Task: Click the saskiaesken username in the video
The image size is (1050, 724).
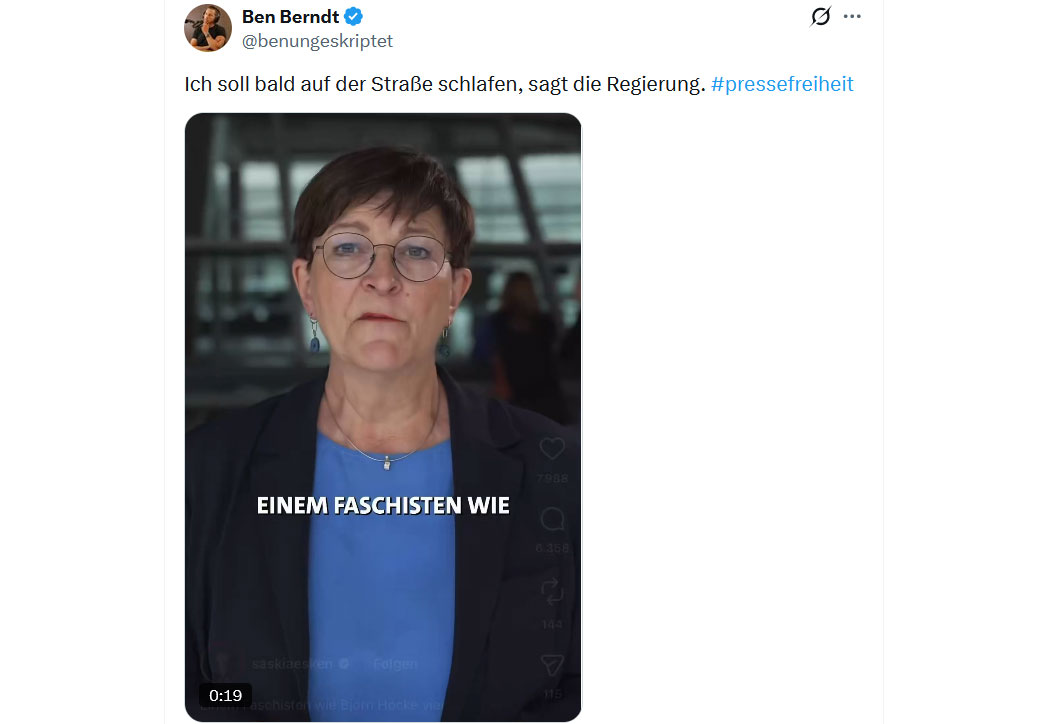Action: (292, 664)
